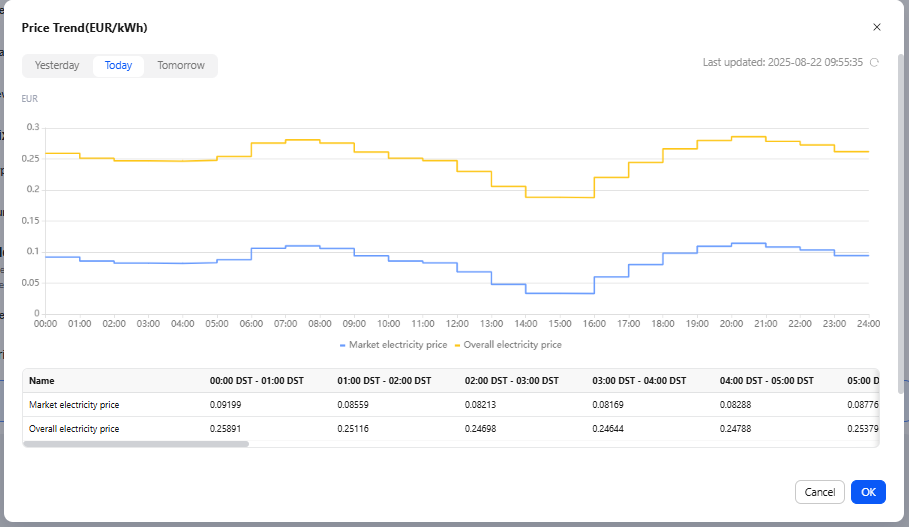
Task: Toggle the Market electricity price legend series
Action: pos(392,345)
